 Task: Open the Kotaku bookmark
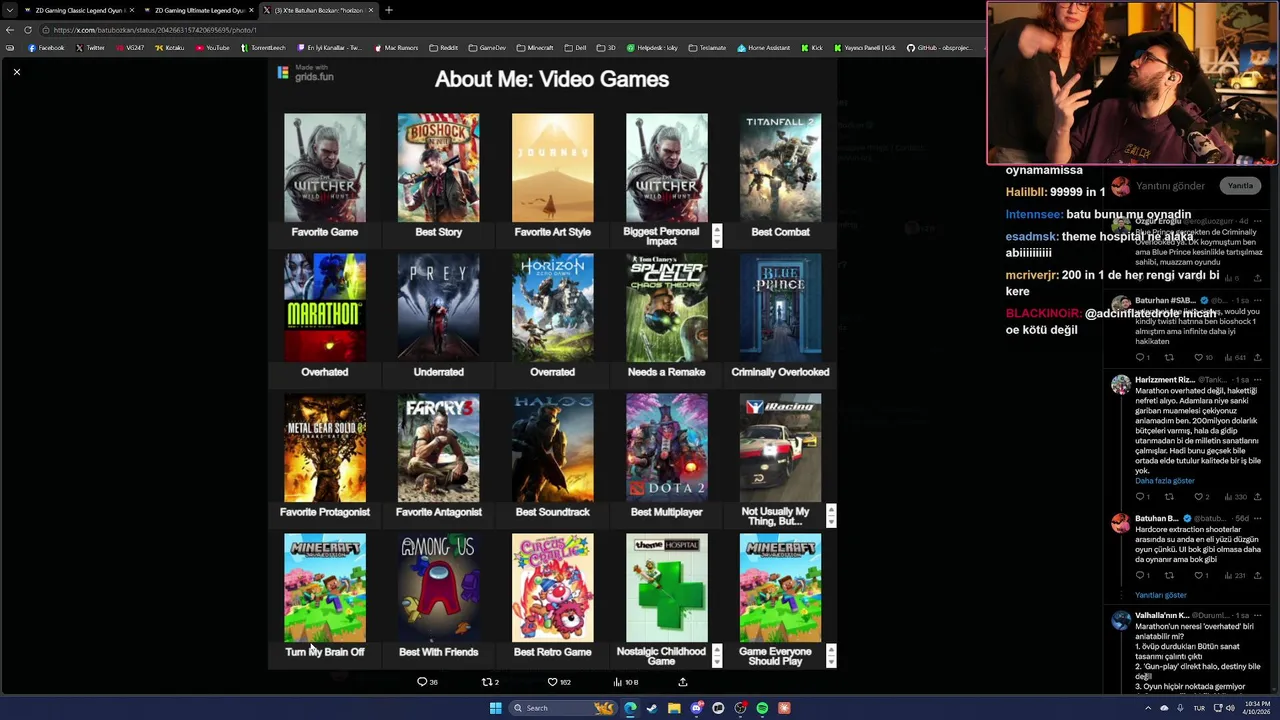[169, 48]
